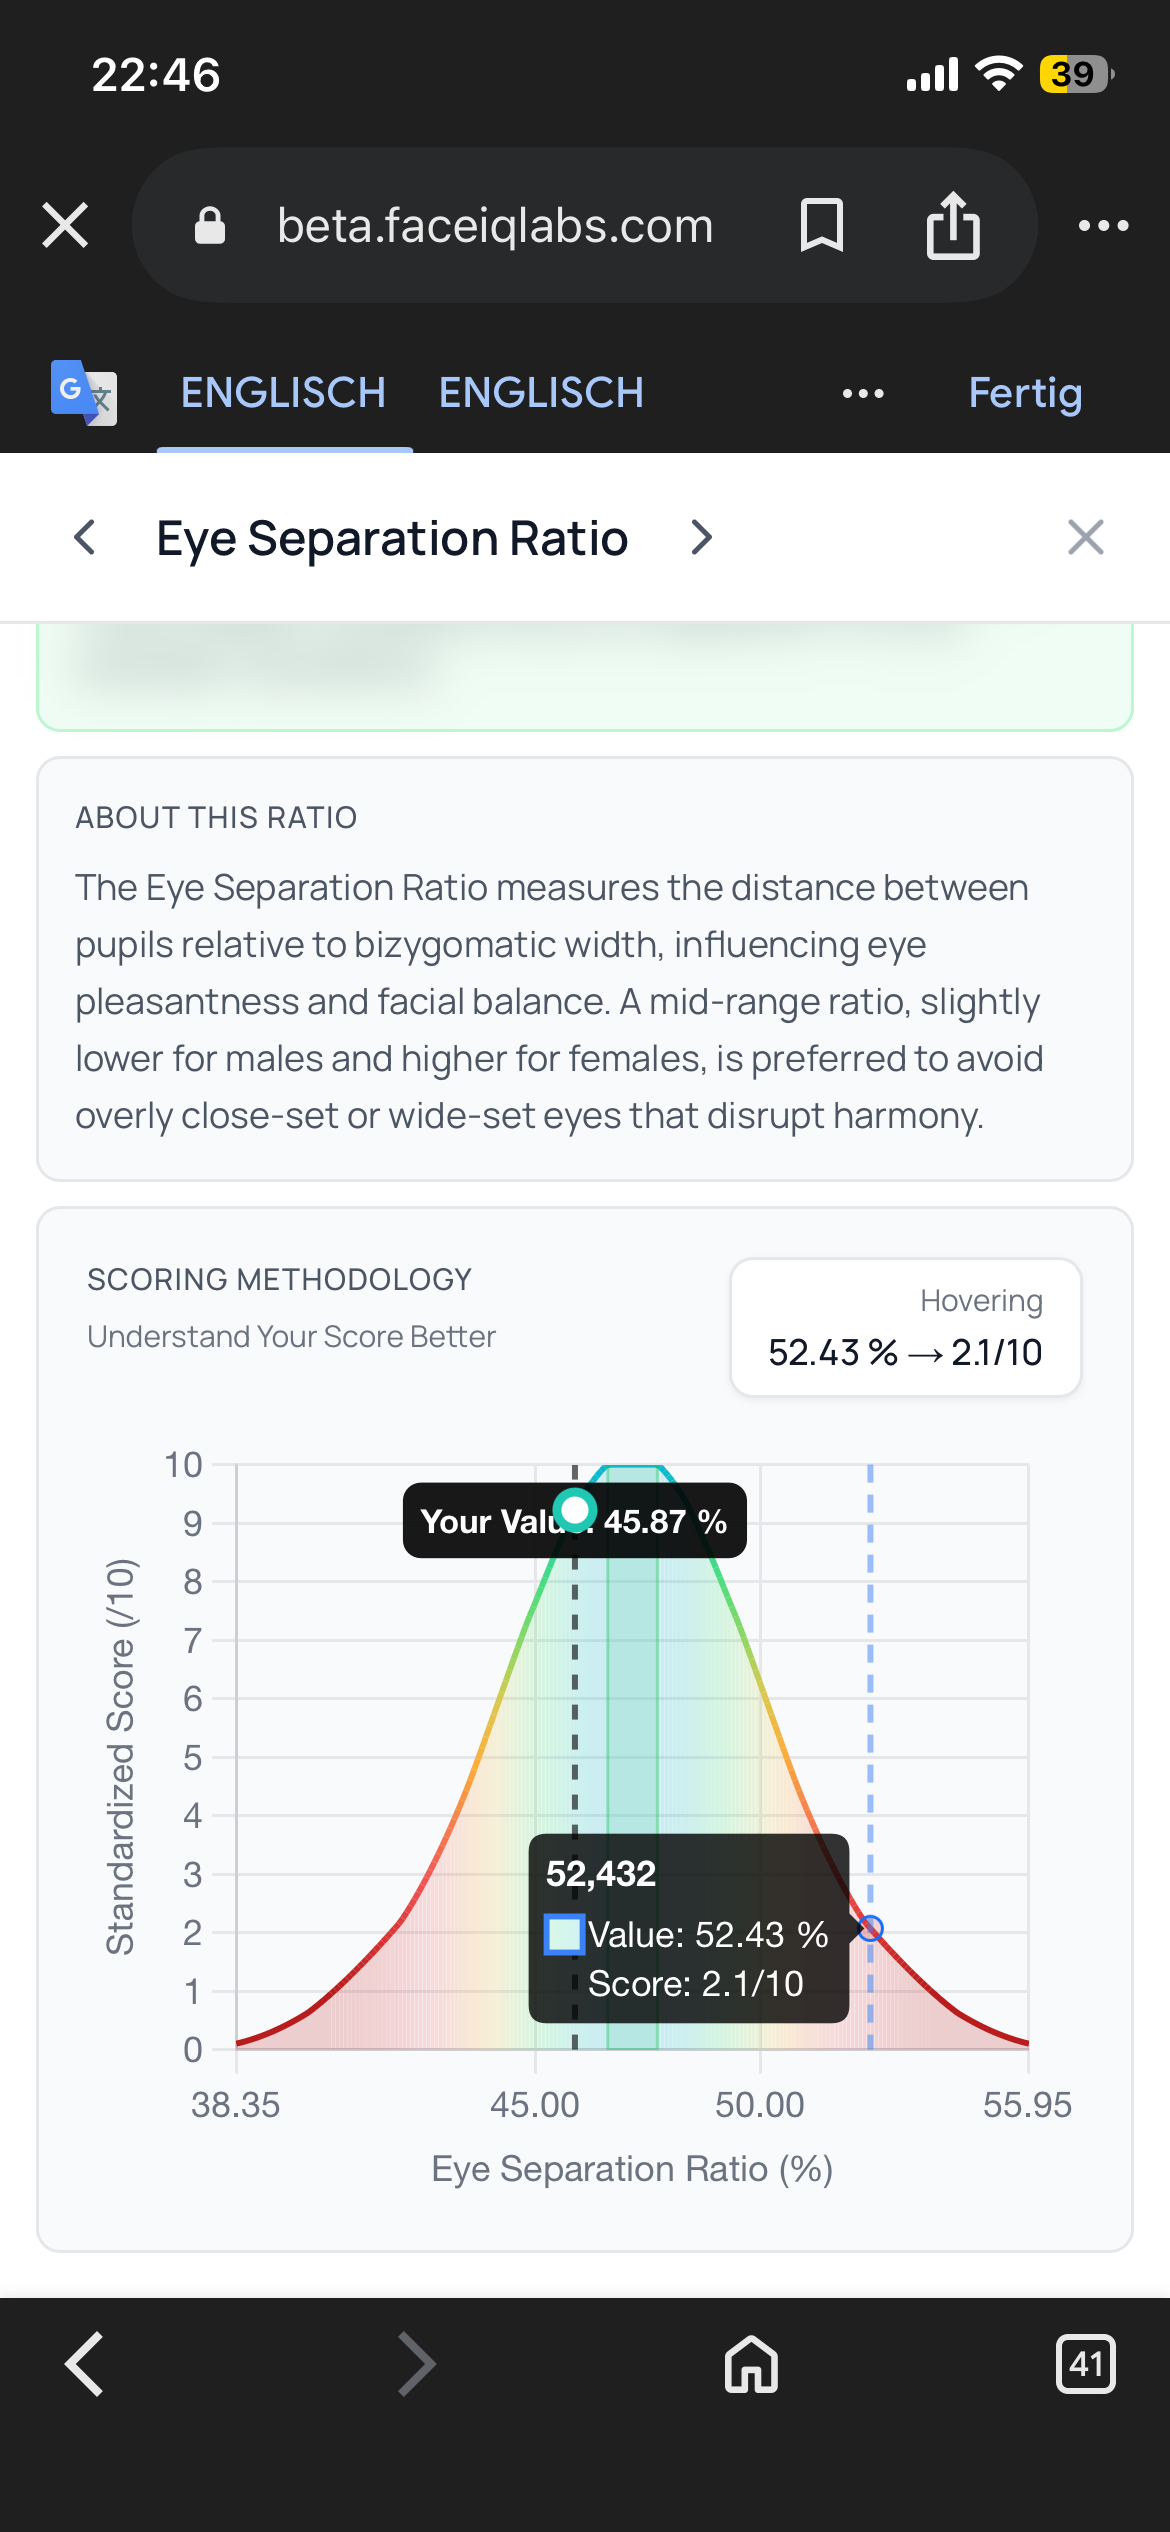1170x2532 pixels.
Task: Open translate bar more options dots
Action: coord(863,393)
